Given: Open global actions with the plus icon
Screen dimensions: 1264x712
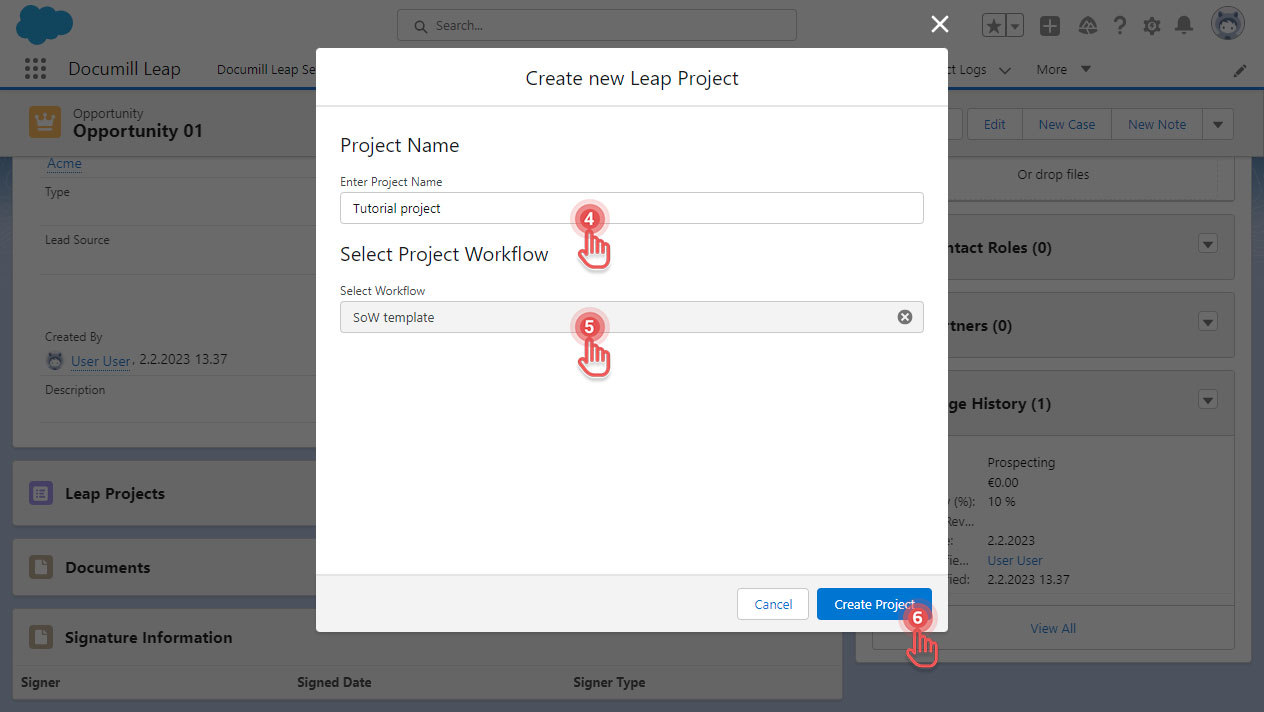Looking at the screenshot, I should click(1050, 26).
